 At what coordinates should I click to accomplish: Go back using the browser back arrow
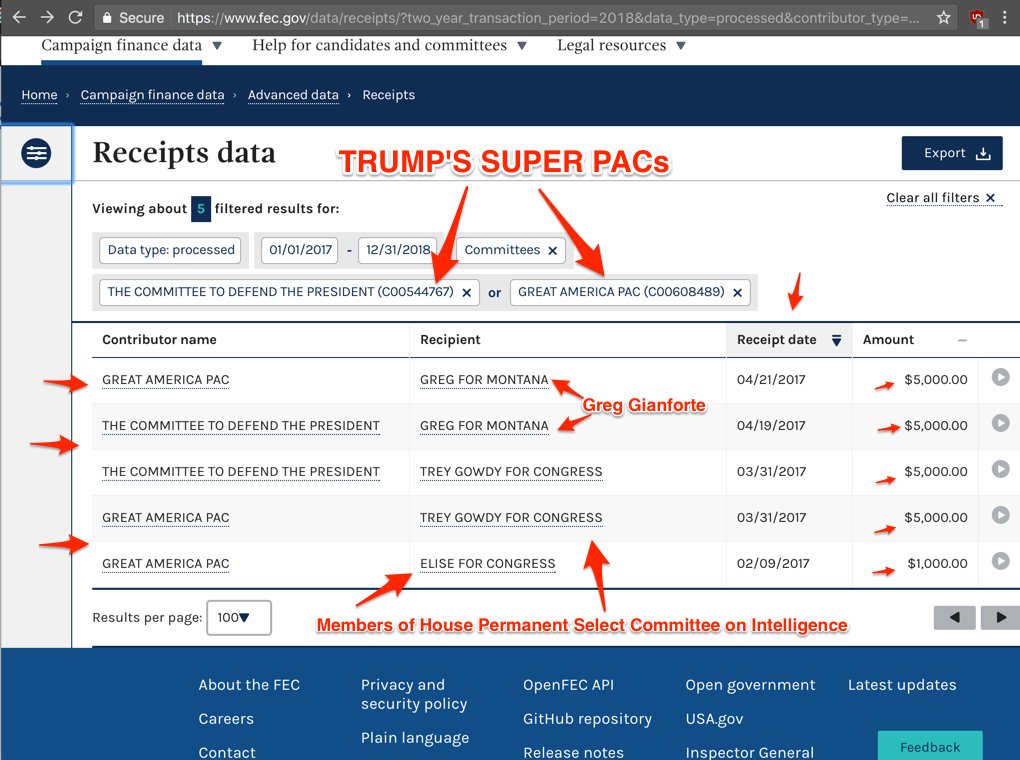(19, 17)
